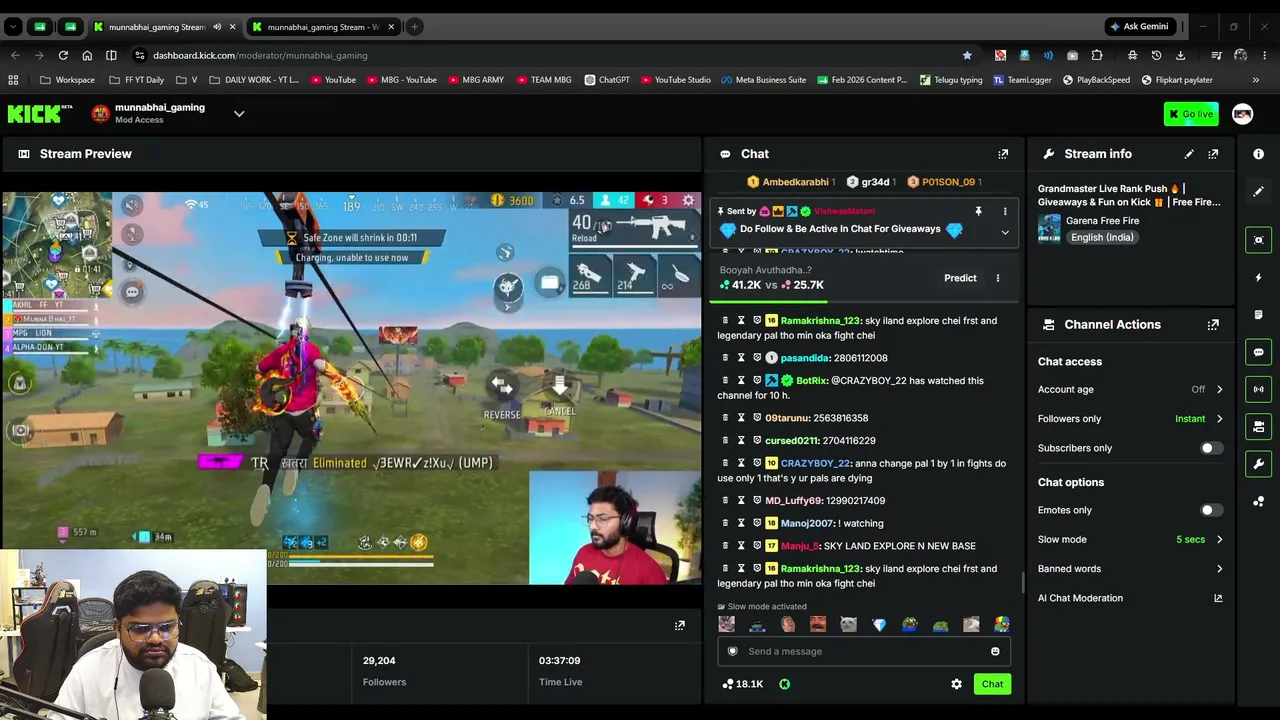Select the pencil icon in the right sidebar
This screenshot has width=1280, height=720.
1258,191
